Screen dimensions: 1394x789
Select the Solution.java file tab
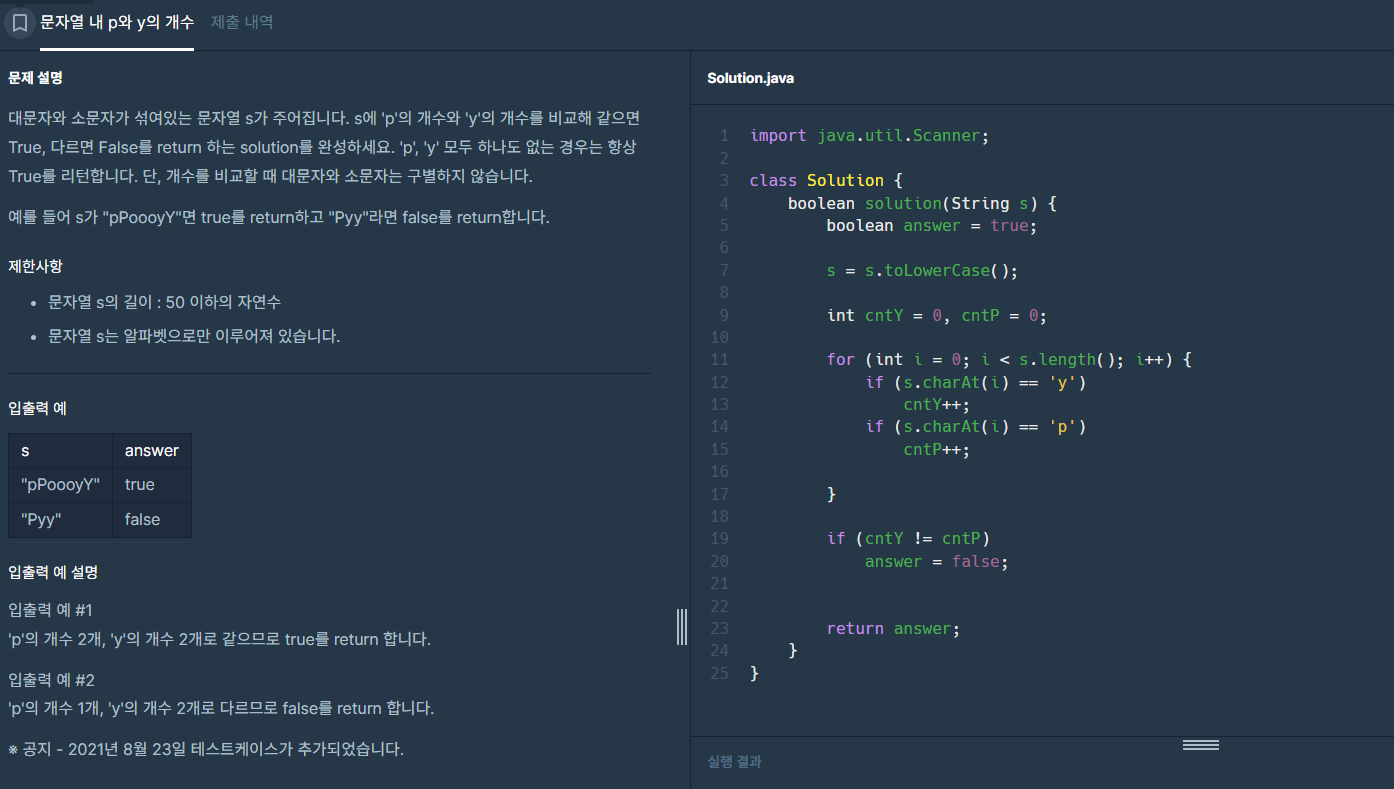(750, 78)
